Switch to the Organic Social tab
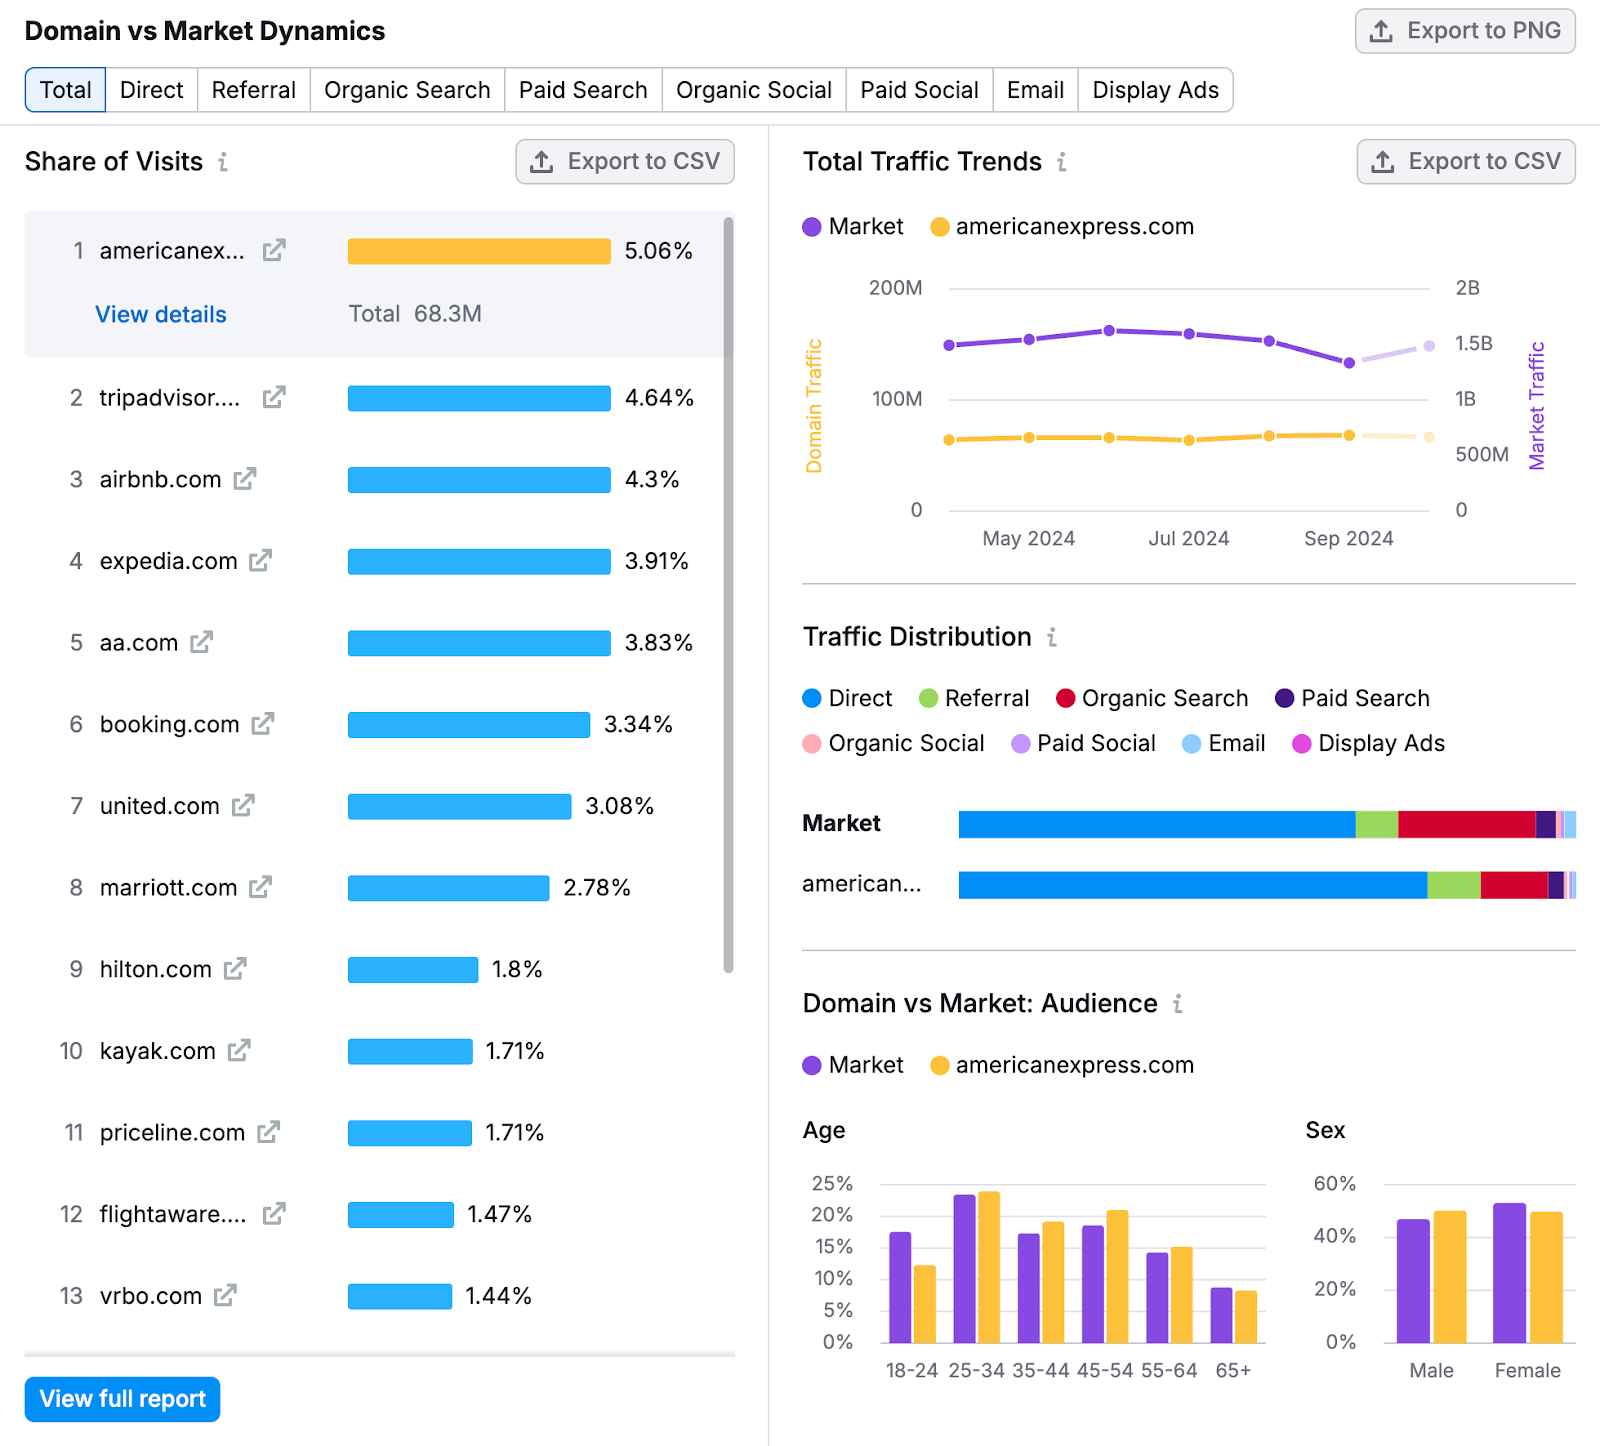The height and width of the screenshot is (1446, 1600). pos(754,90)
